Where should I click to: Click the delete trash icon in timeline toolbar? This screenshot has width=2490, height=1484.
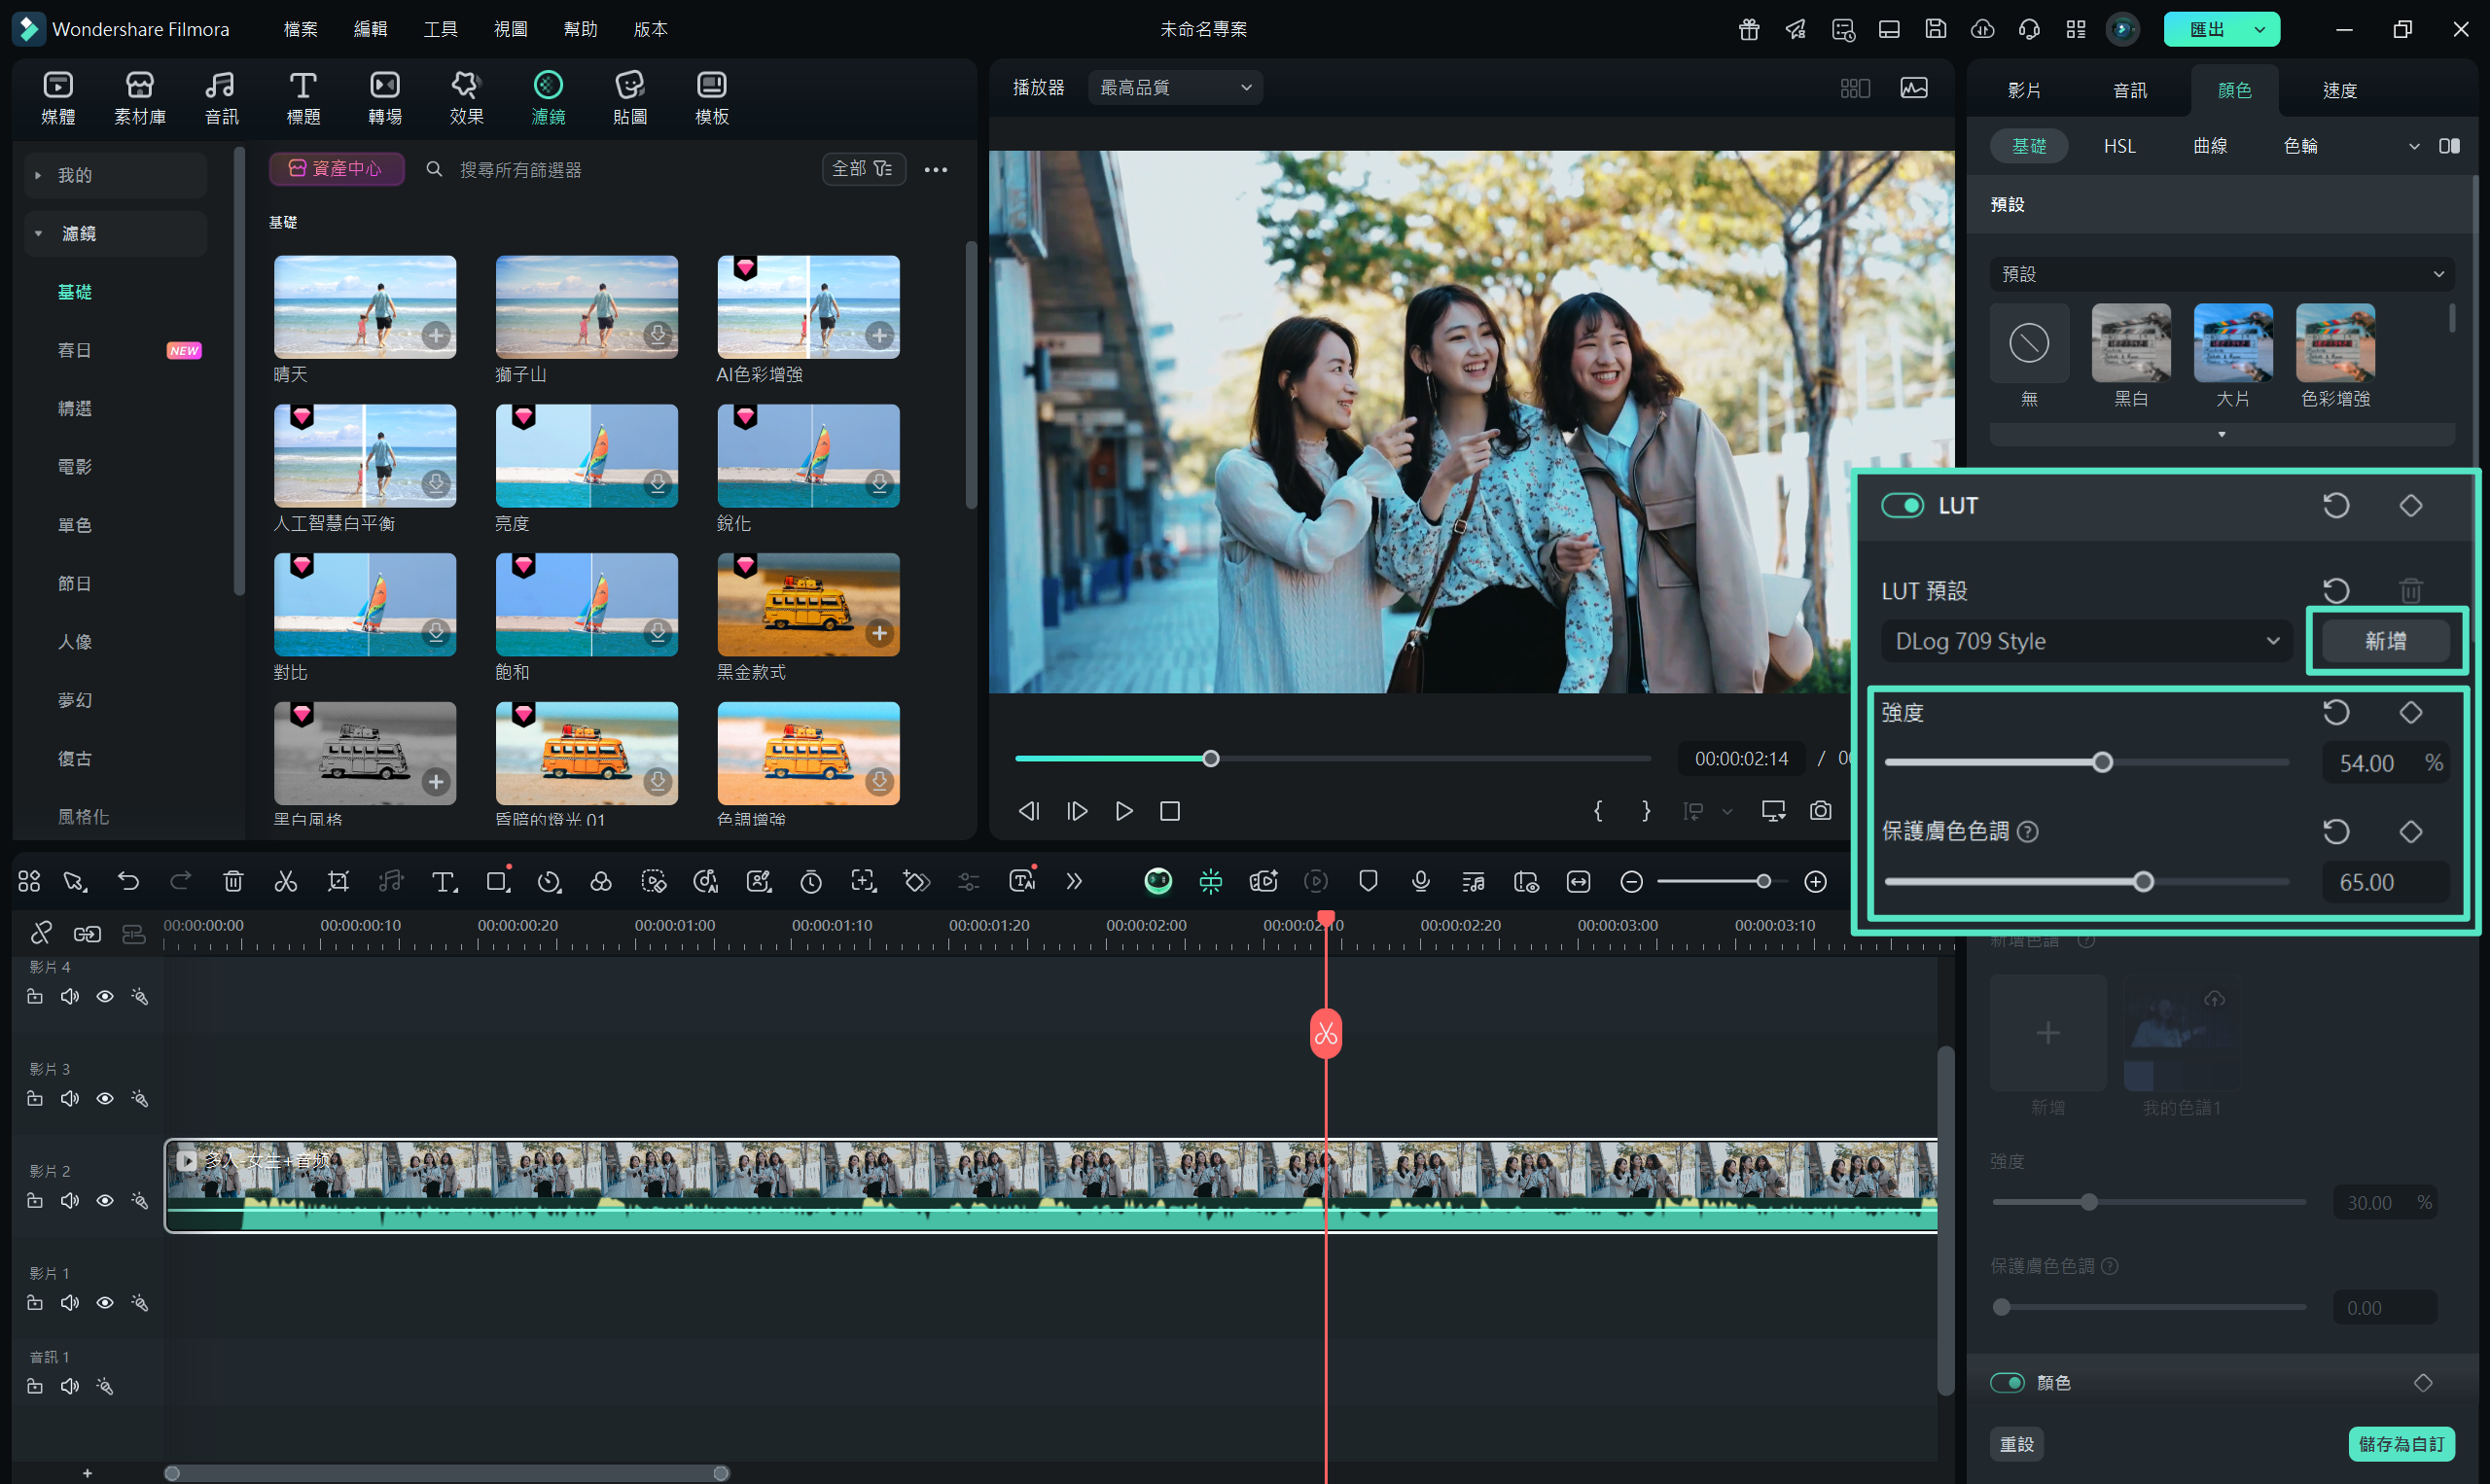pyautogui.click(x=233, y=881)
